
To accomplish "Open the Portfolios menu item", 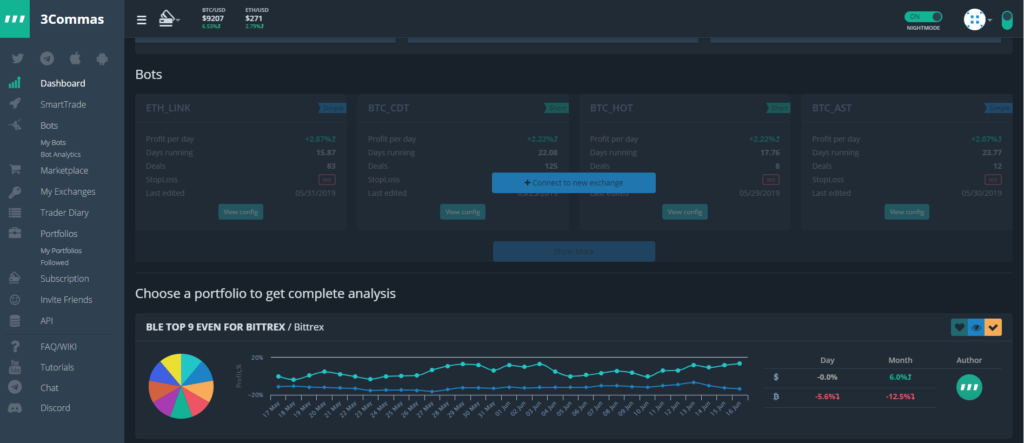I will tap(59, 234).
